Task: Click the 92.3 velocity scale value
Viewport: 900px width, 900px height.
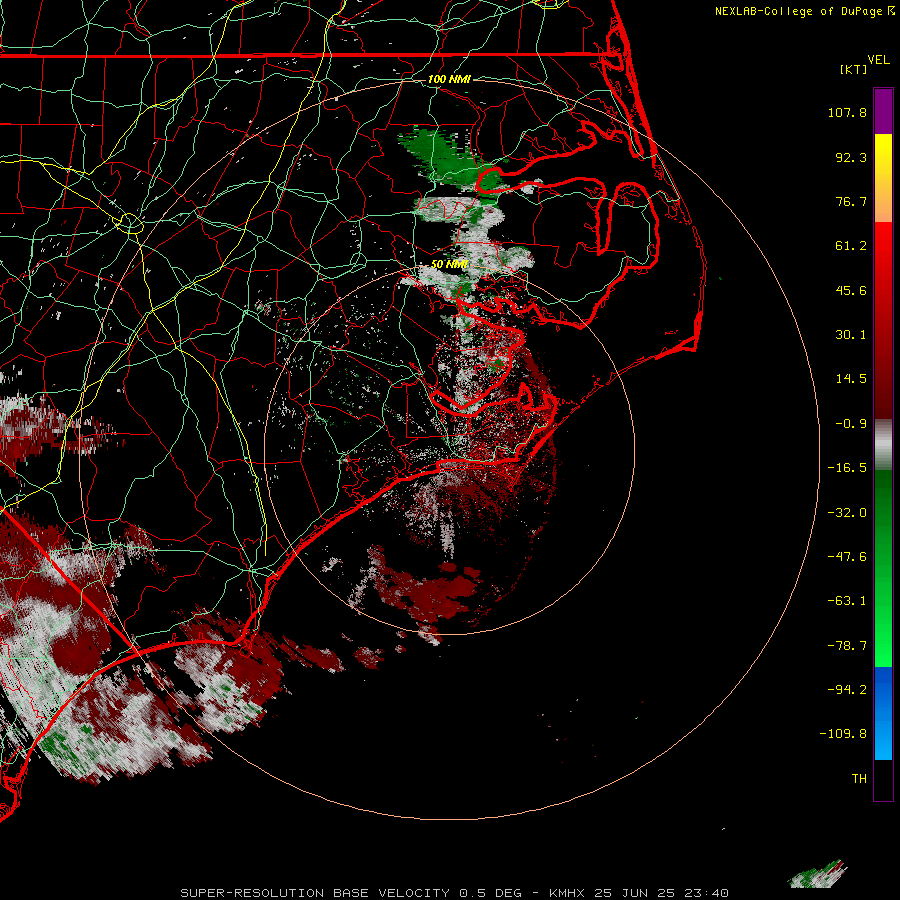Action: [851, 157]
